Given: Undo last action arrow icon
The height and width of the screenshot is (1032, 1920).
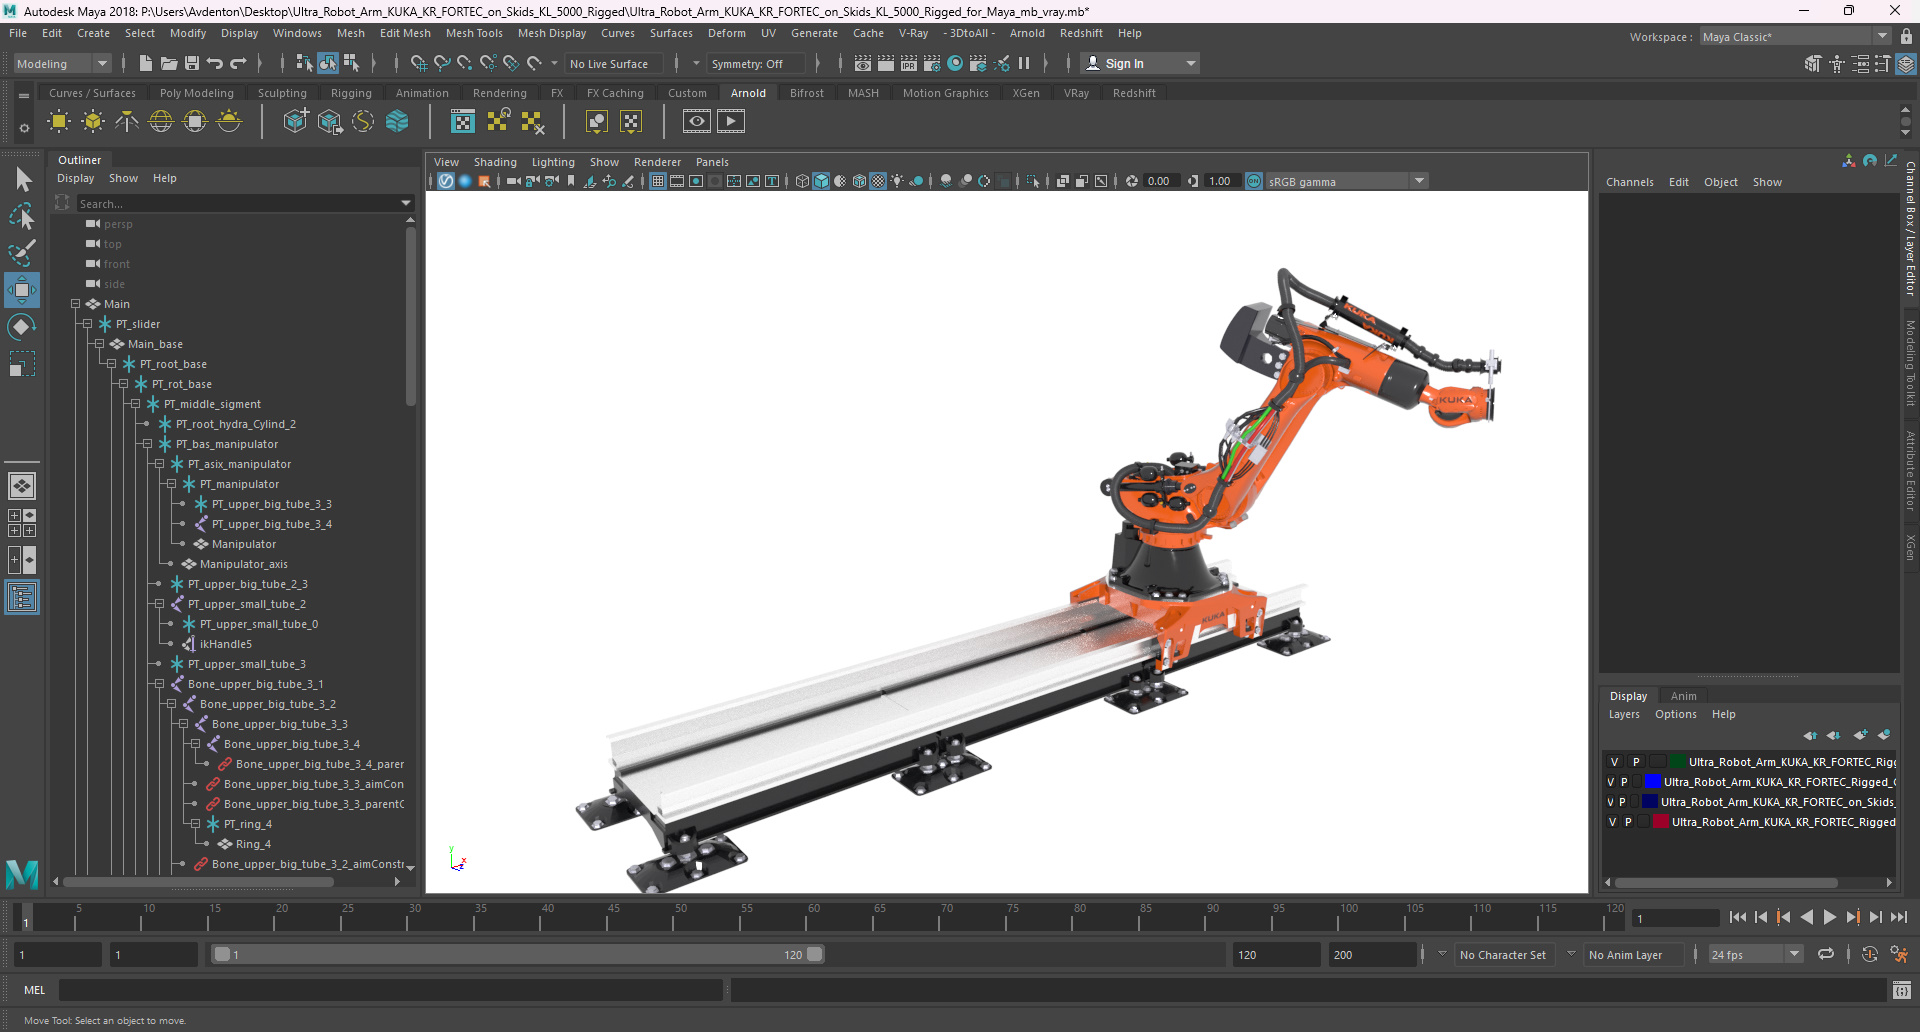Looking at the screenshot, I should pos(214,63).
